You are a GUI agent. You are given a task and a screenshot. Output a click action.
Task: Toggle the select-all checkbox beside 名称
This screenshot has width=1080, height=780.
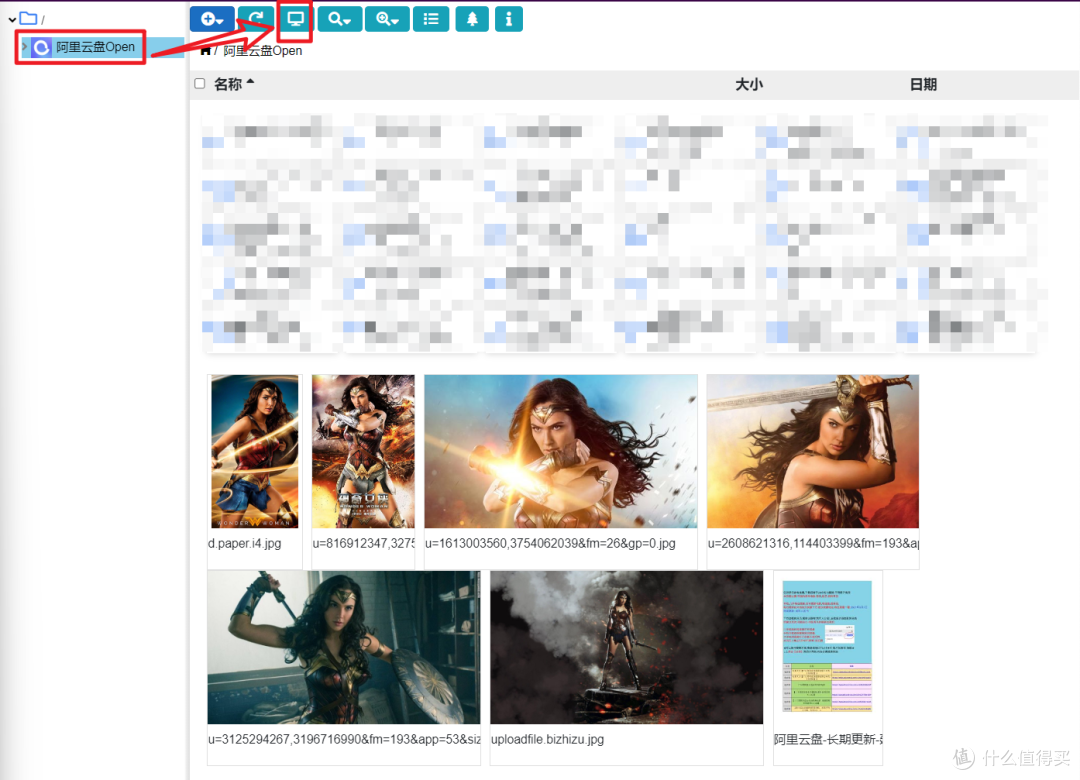pos(200,84)
